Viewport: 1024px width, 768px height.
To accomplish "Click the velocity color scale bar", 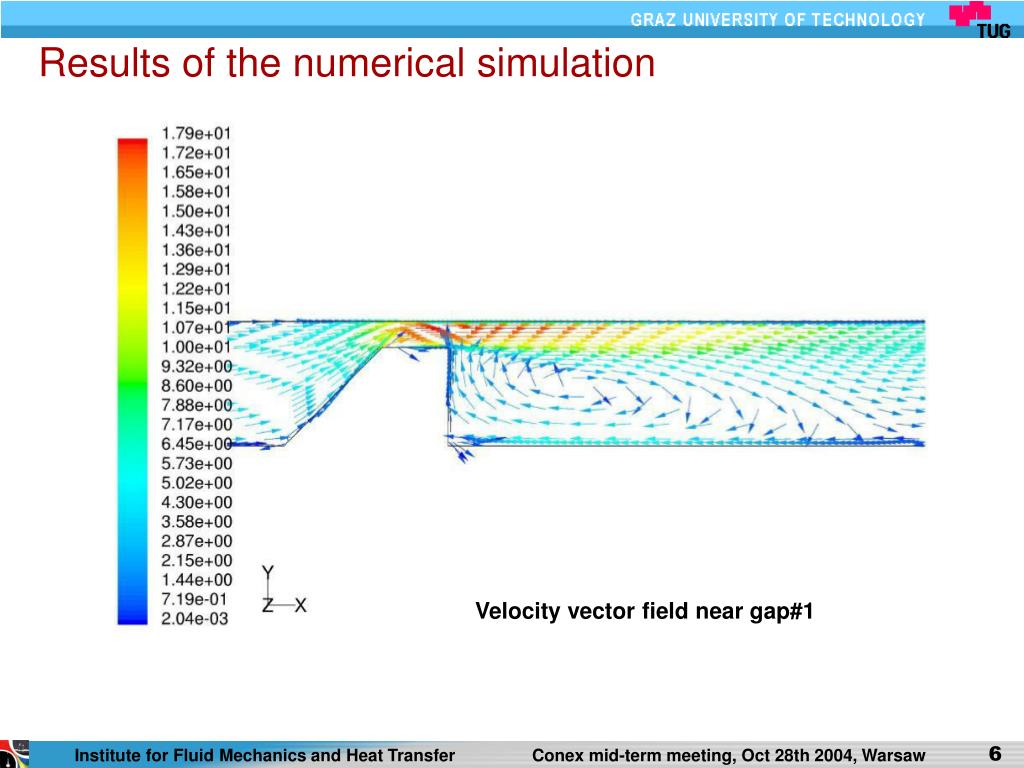I will [133, 381].
